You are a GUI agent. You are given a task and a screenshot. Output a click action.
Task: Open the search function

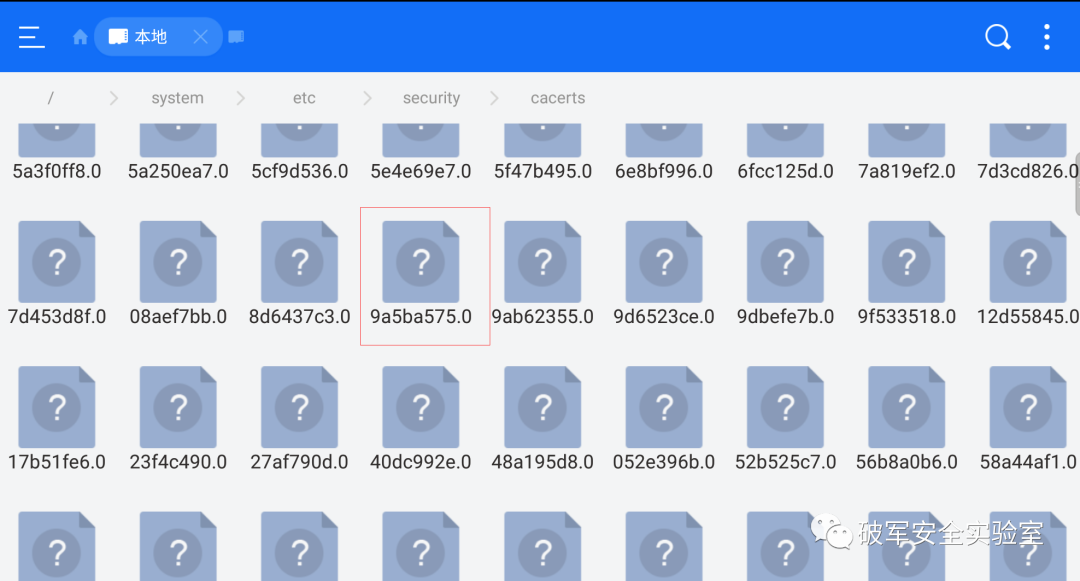tap(997, 36)
